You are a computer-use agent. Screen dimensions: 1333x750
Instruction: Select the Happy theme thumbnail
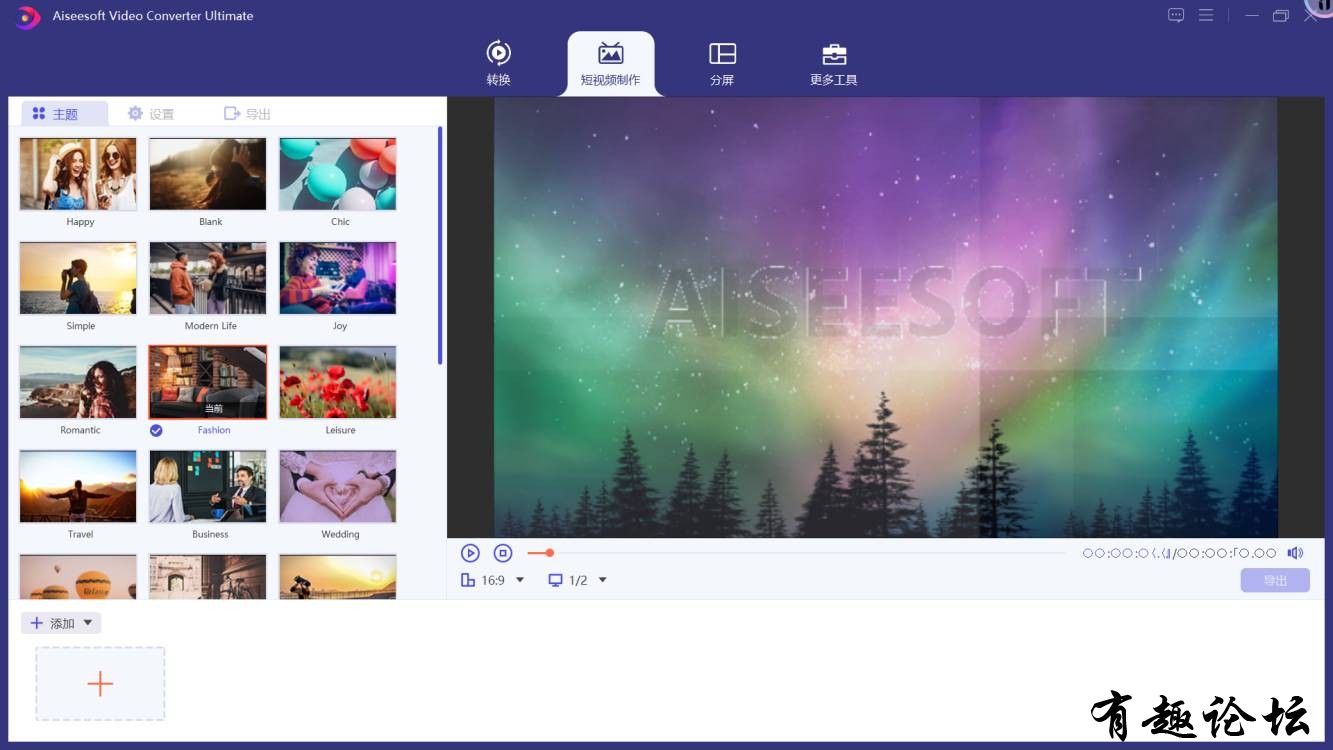tap(78, 174)
